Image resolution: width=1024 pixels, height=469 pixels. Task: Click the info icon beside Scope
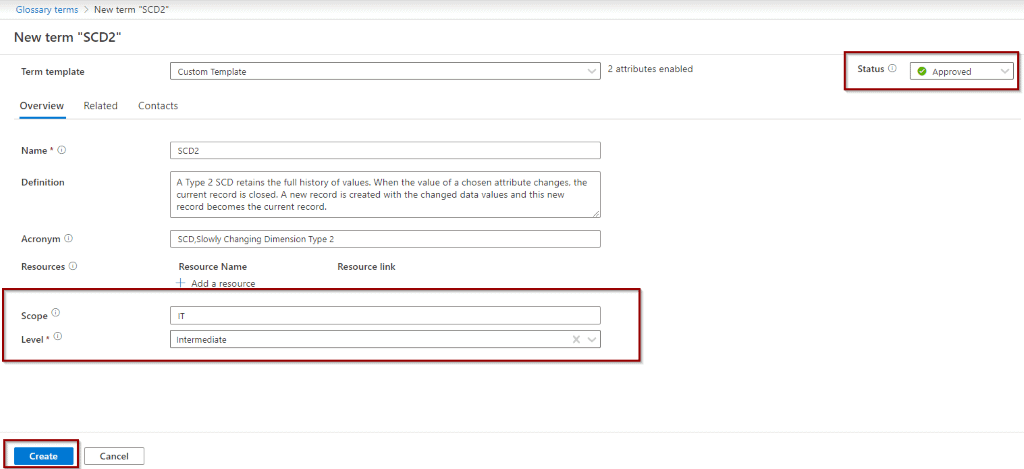pos(56,312)
